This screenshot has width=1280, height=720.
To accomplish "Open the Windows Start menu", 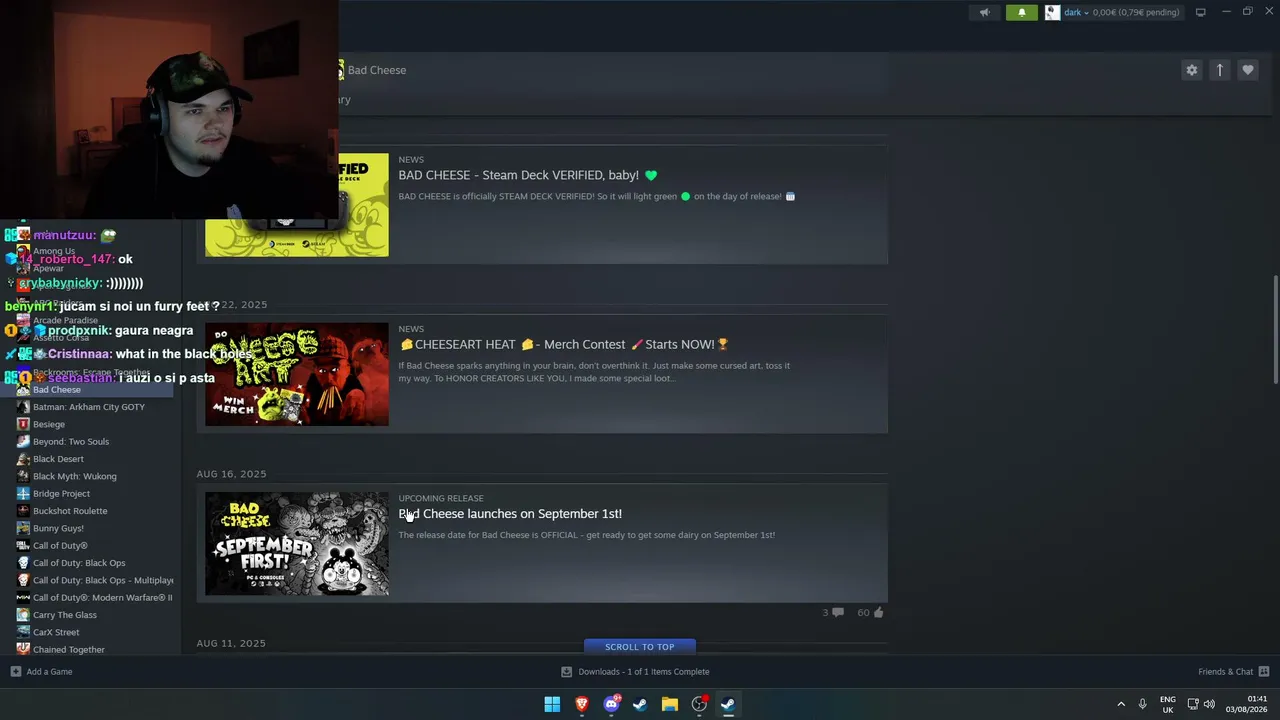I will tap(552, 704).
